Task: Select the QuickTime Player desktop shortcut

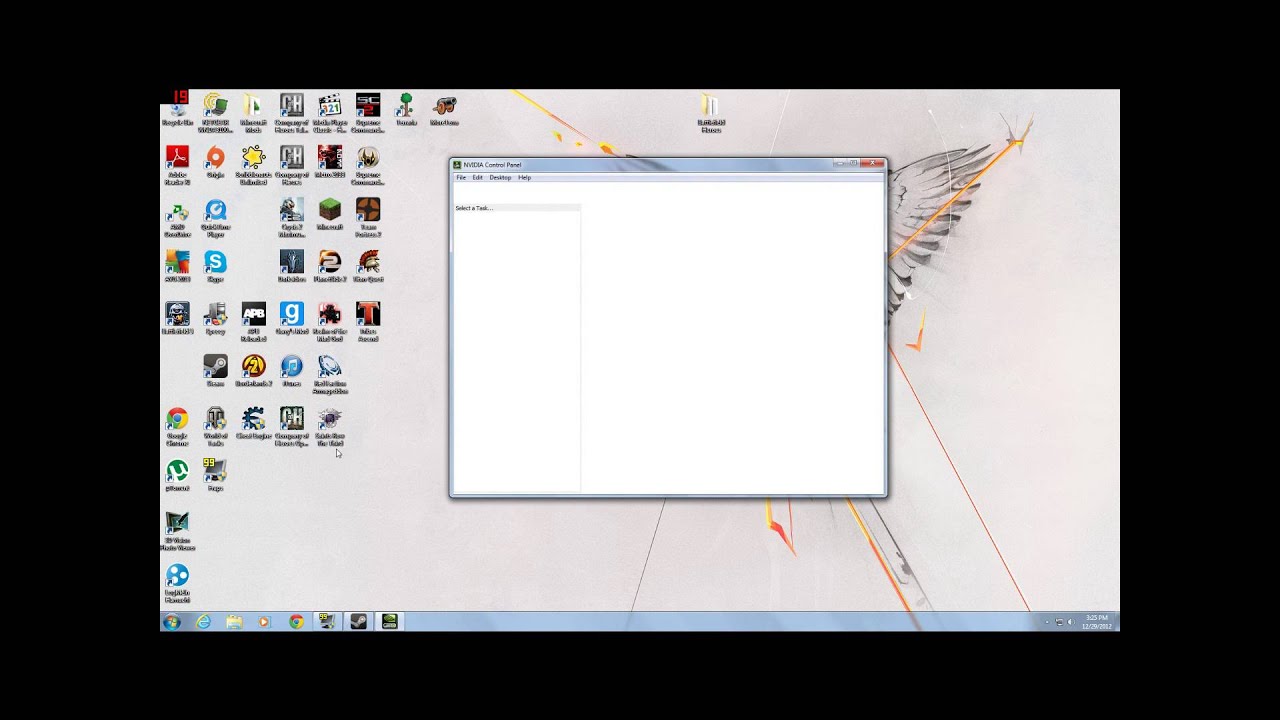Action: click(x=215, y=217)
